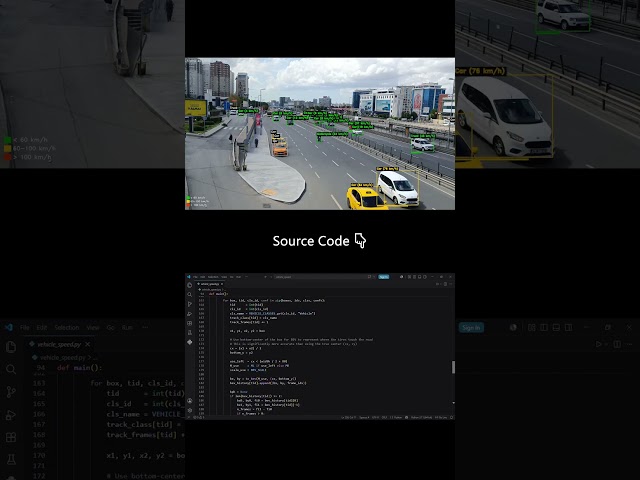Screen dimensions: 640x480
Task: Click dimmed line number 163 in background editor
Action: click(39, 383)
